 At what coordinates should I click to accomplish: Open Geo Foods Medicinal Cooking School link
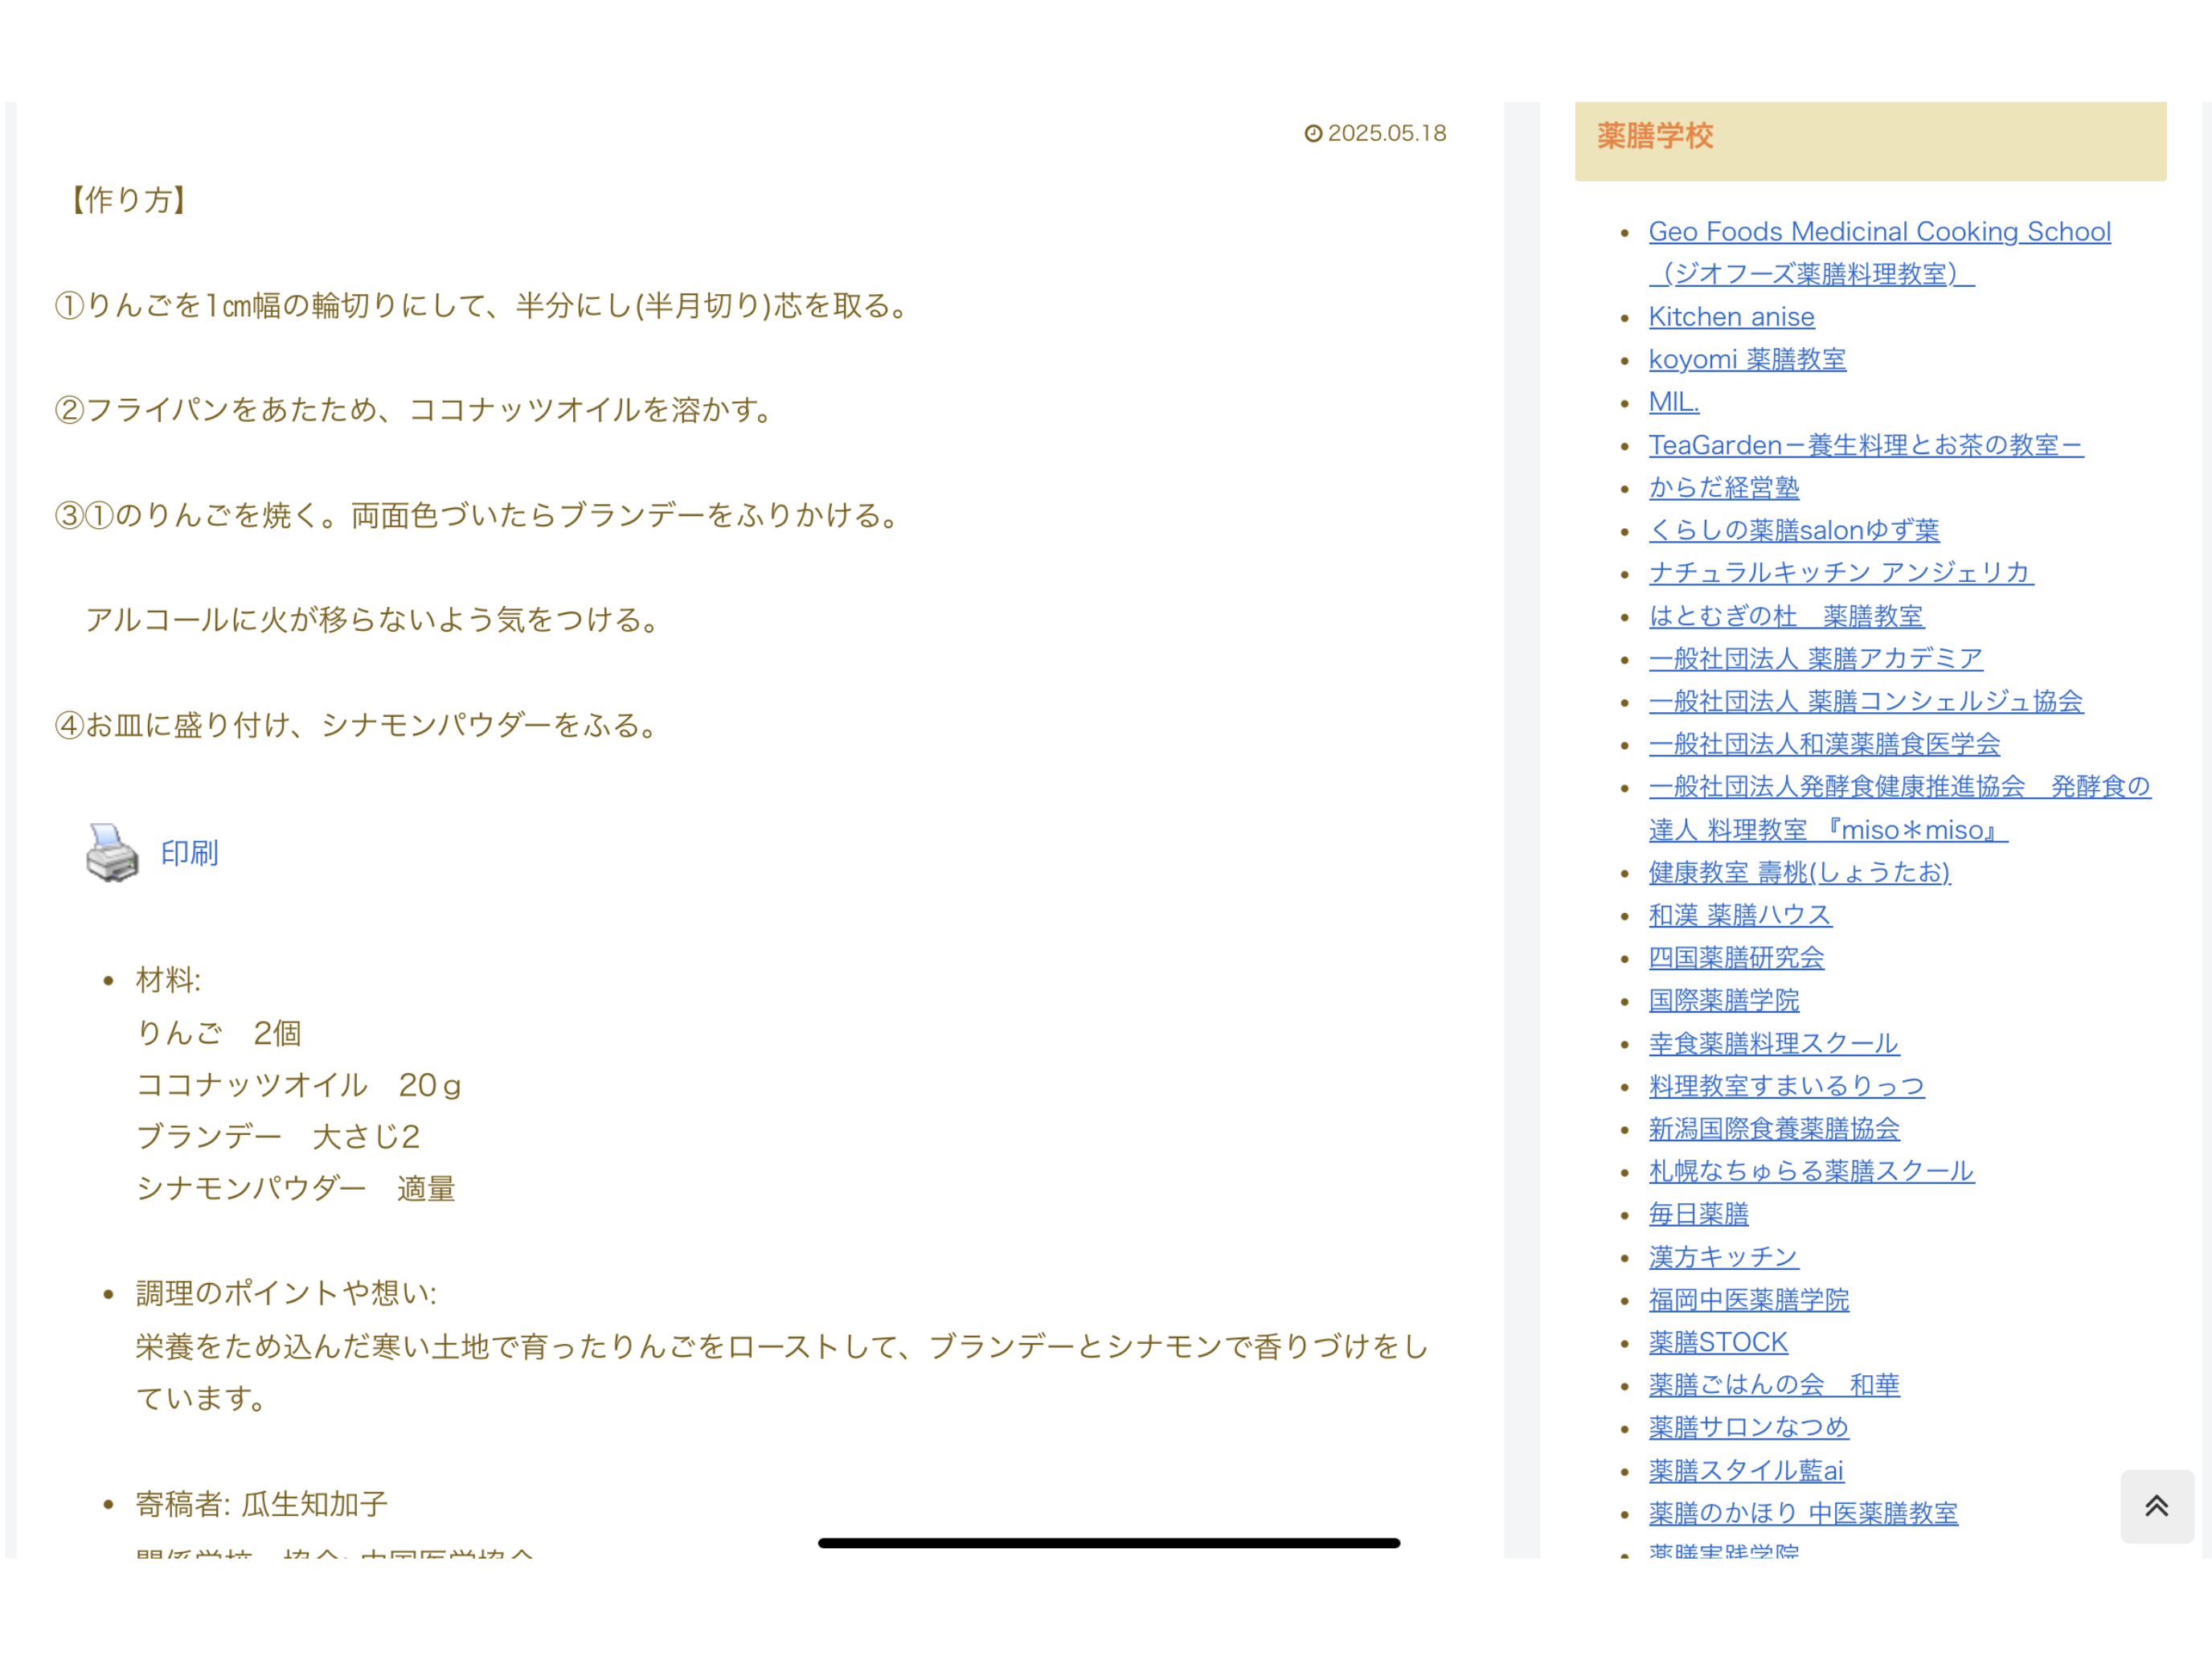1879,252
